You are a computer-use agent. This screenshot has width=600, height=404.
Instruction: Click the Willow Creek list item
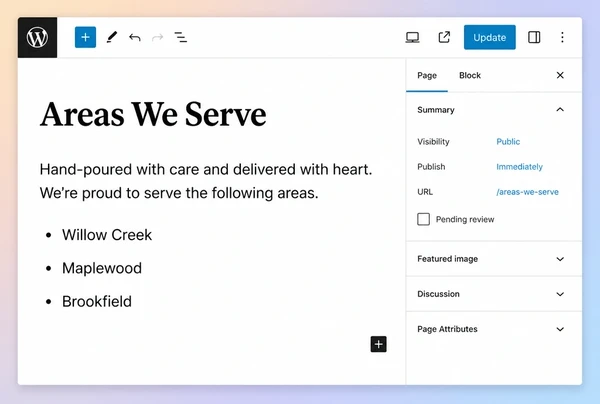pyautogui.click(x=107, y=235)
